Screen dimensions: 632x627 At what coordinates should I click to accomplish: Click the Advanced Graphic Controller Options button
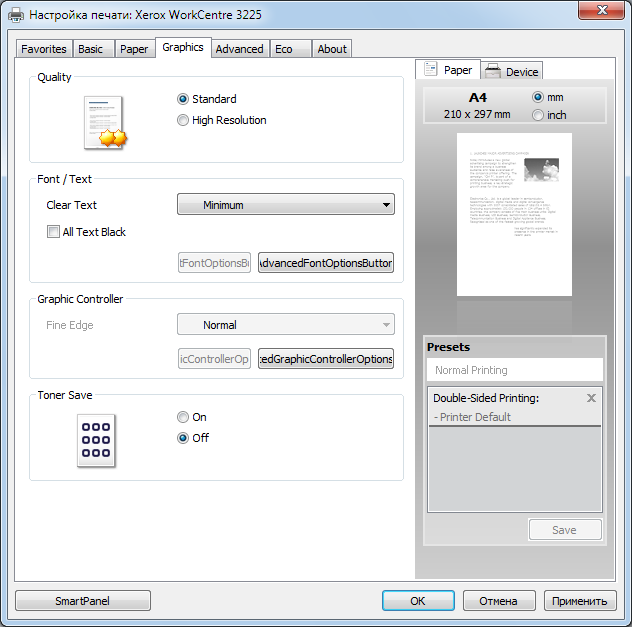(326, 359)
